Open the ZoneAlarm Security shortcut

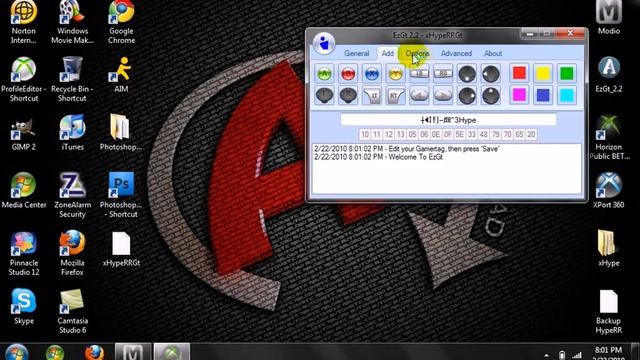point(72,195)
